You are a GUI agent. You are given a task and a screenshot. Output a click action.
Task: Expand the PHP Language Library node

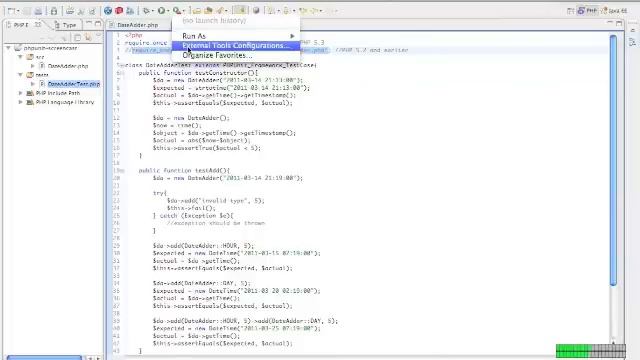coord(20,102)
